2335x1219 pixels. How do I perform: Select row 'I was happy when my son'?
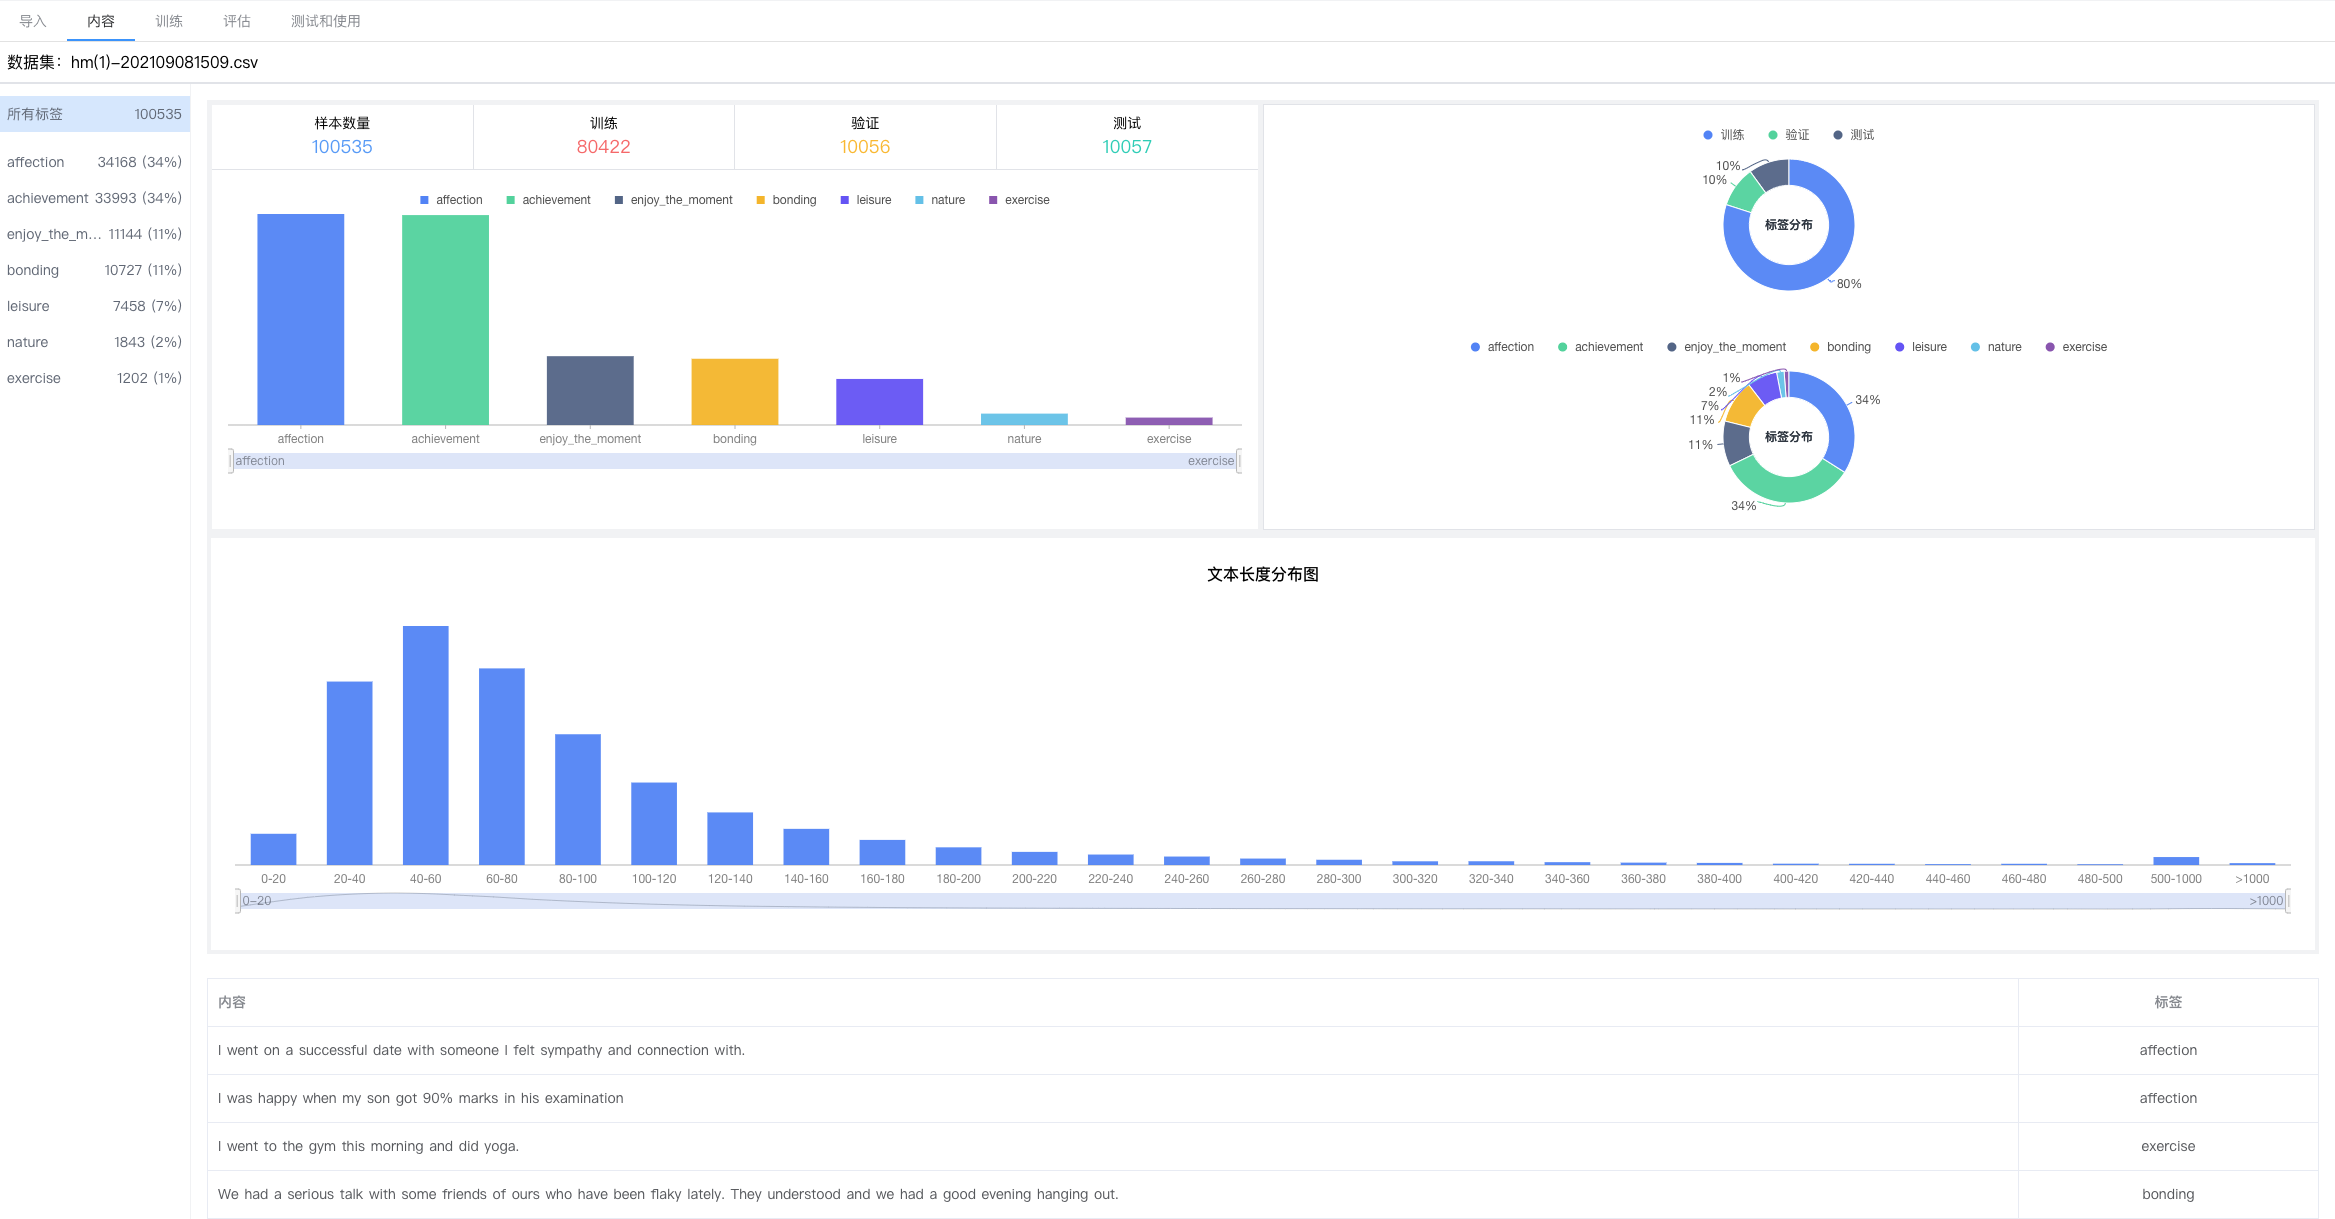[1263, 1098]
